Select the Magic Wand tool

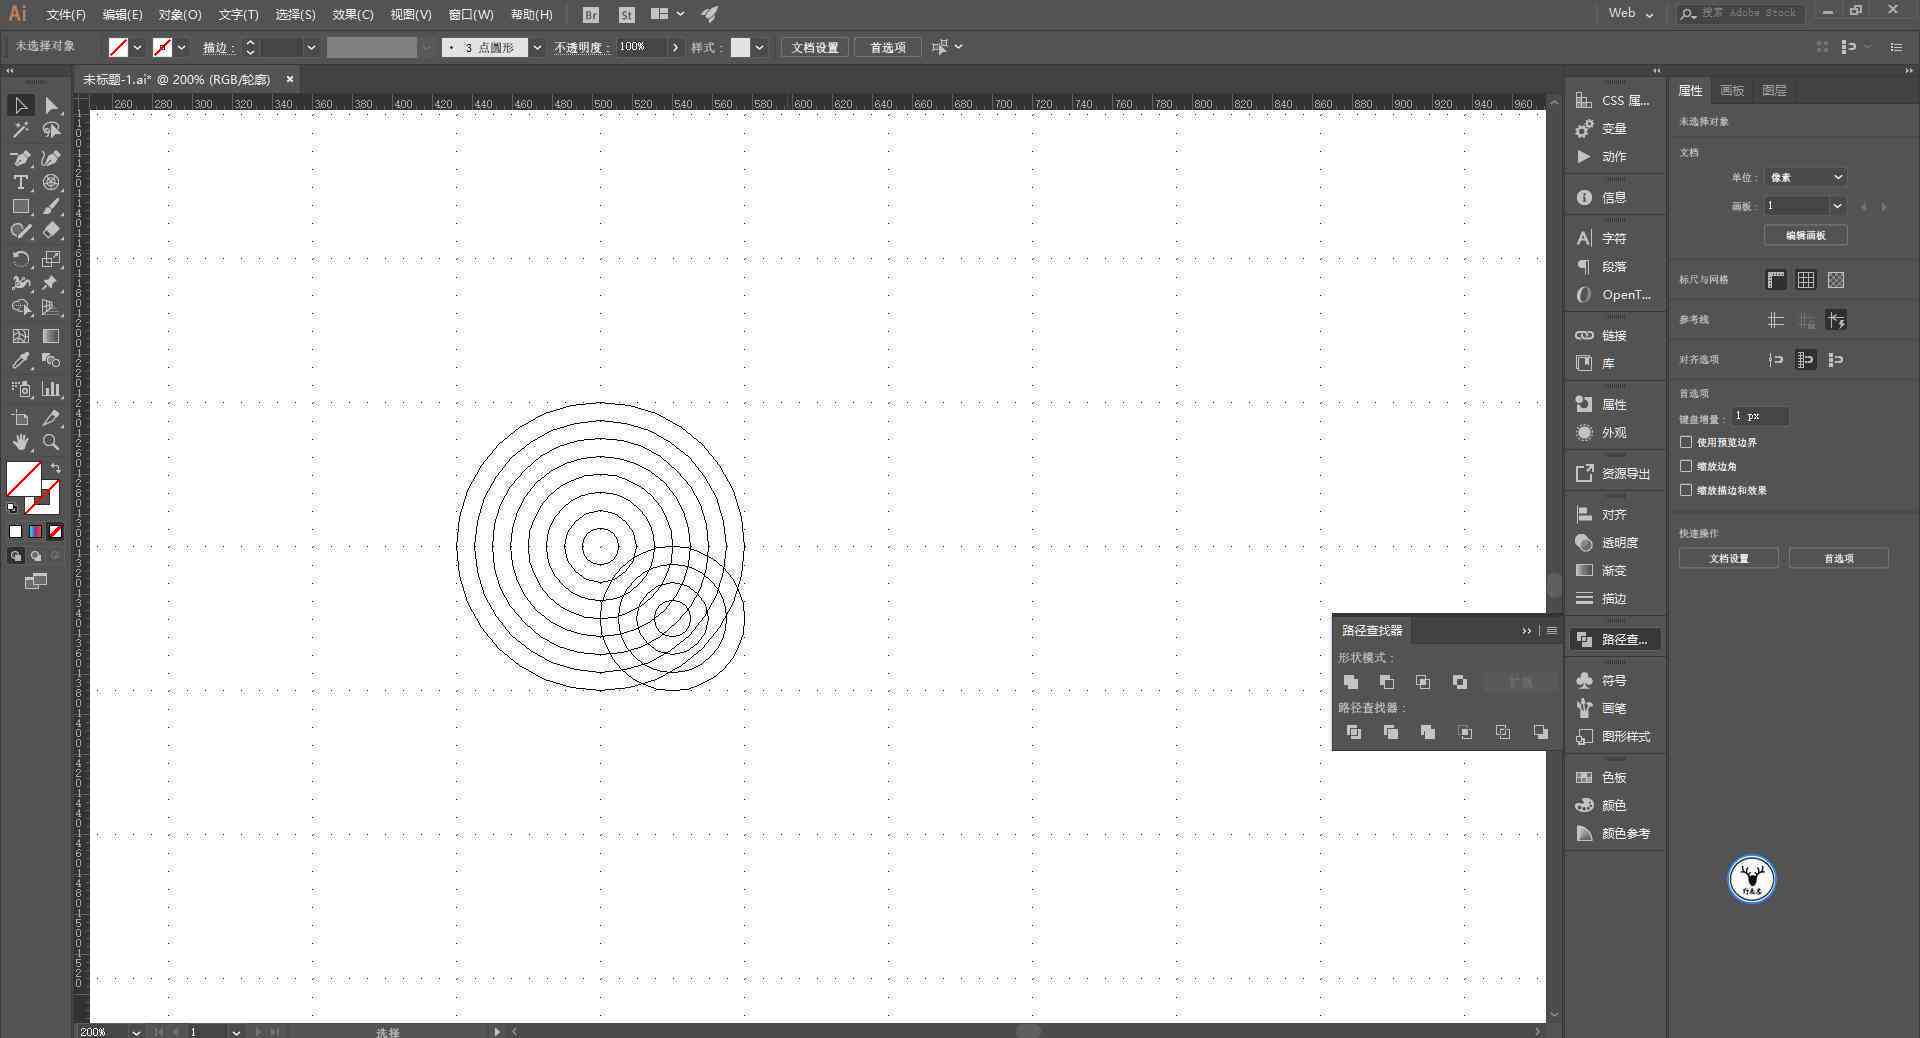[x=20, y=130]
